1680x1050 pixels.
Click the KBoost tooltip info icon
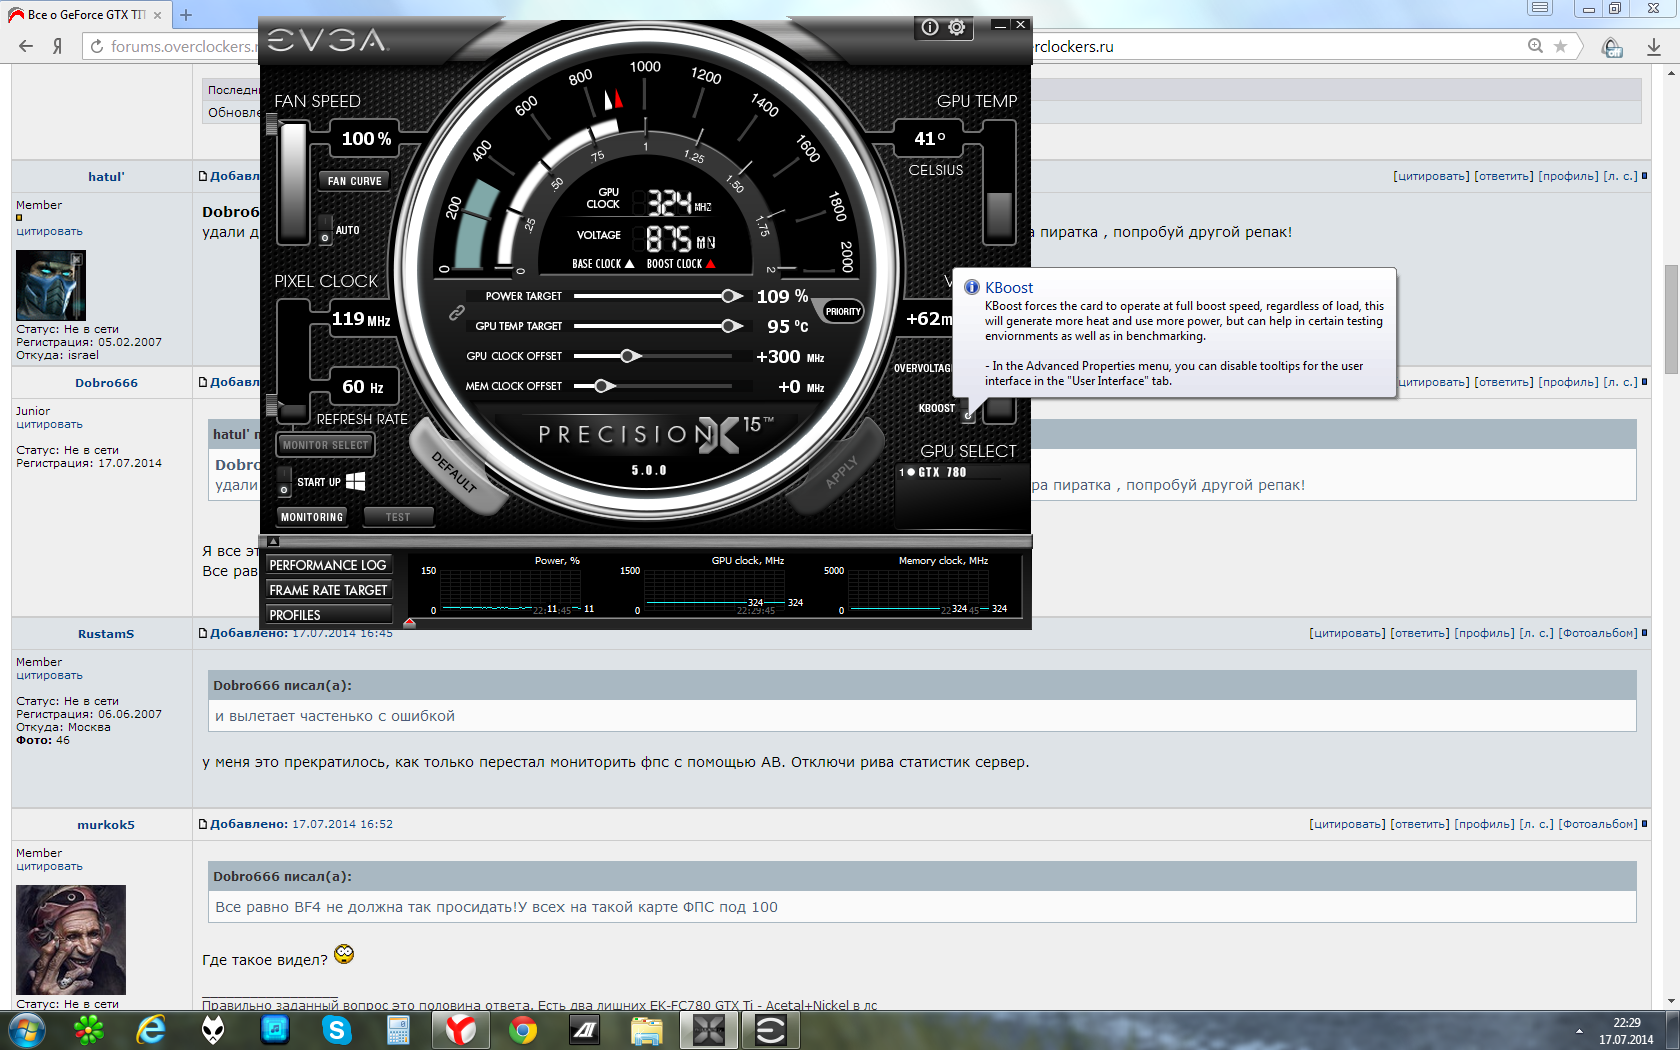[971, 287]
